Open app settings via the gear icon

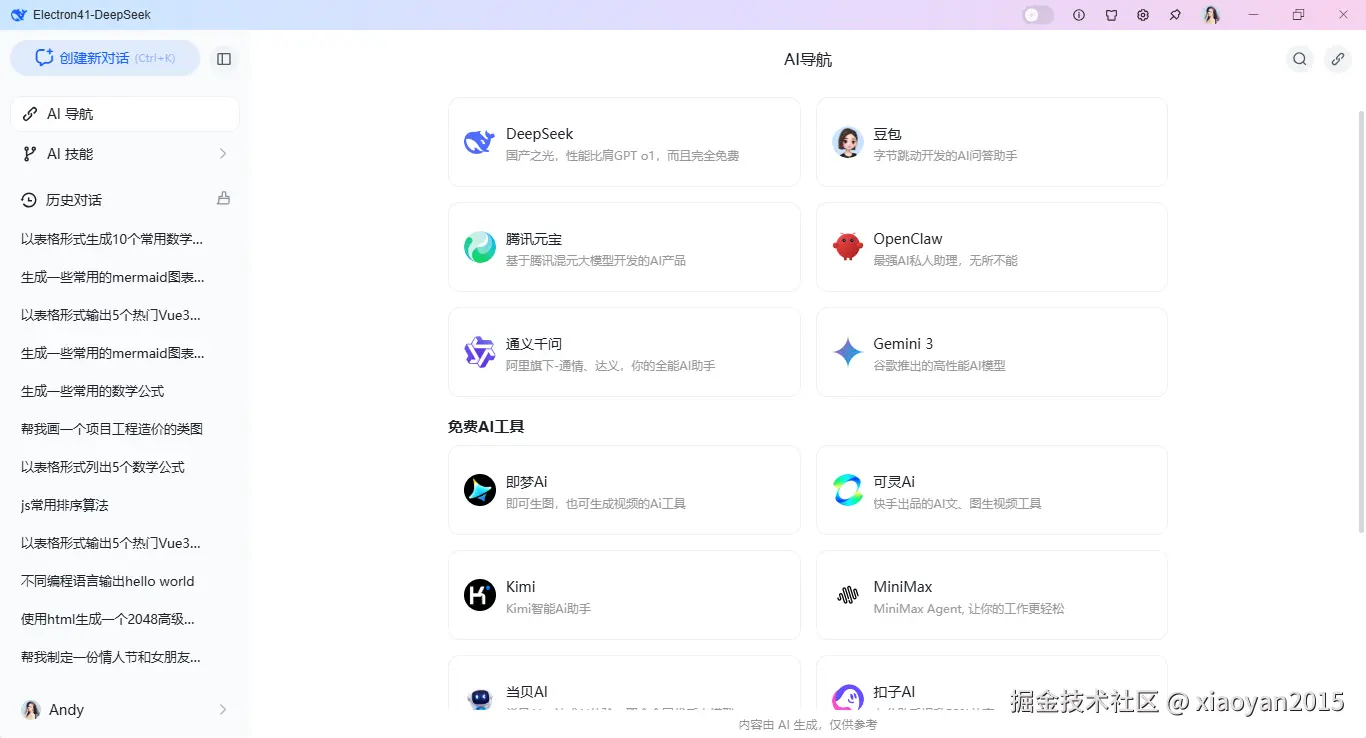[1143, 14]
